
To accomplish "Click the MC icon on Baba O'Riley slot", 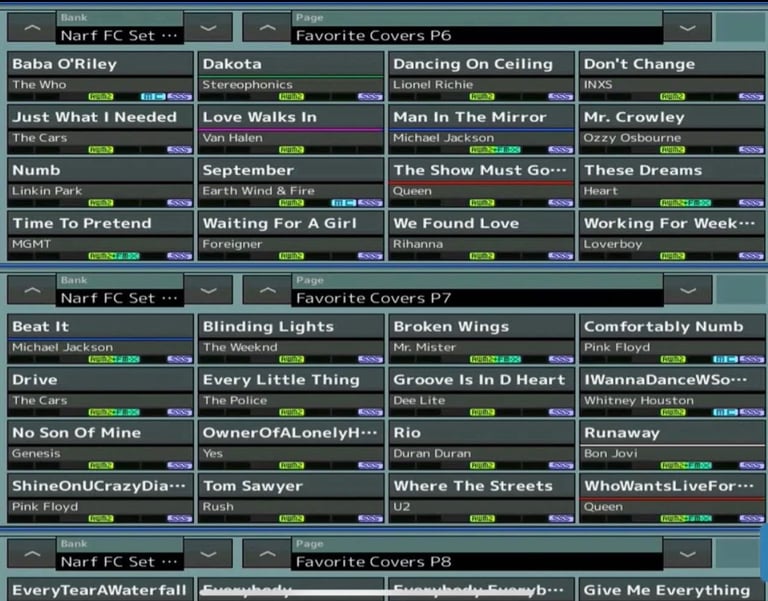I will click(x=153, y=96).
